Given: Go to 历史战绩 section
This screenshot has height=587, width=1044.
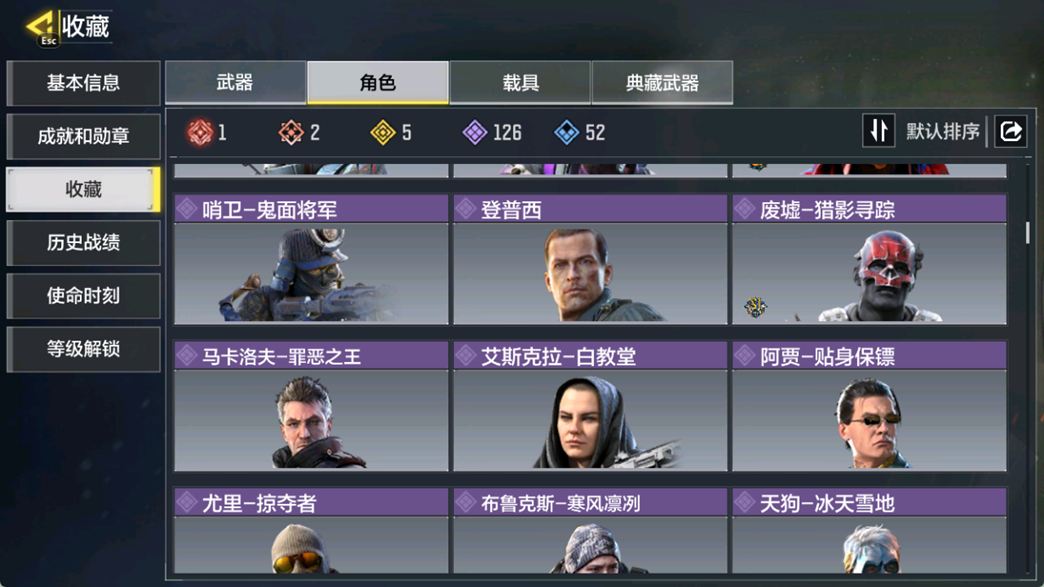Looking at the screenshot, I should pyautogui.click(x=83, y=242).
